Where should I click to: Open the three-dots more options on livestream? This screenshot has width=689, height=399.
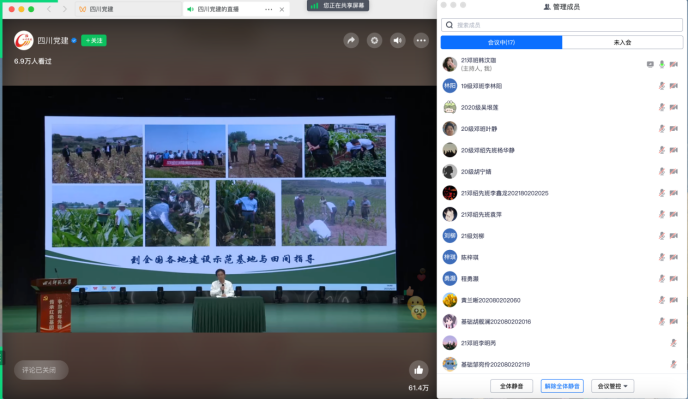coord(421,40)
